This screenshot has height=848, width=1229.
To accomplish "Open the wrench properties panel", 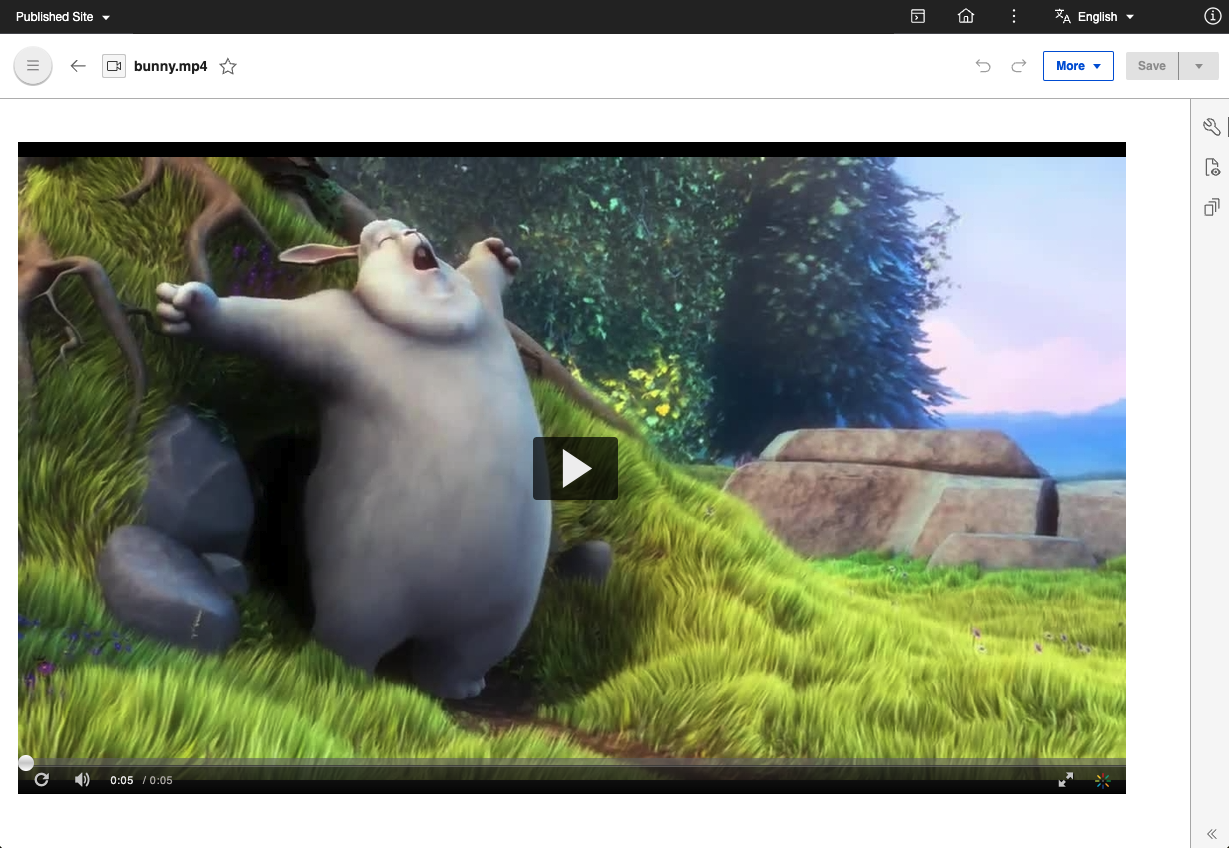I will pos(1211,127).
